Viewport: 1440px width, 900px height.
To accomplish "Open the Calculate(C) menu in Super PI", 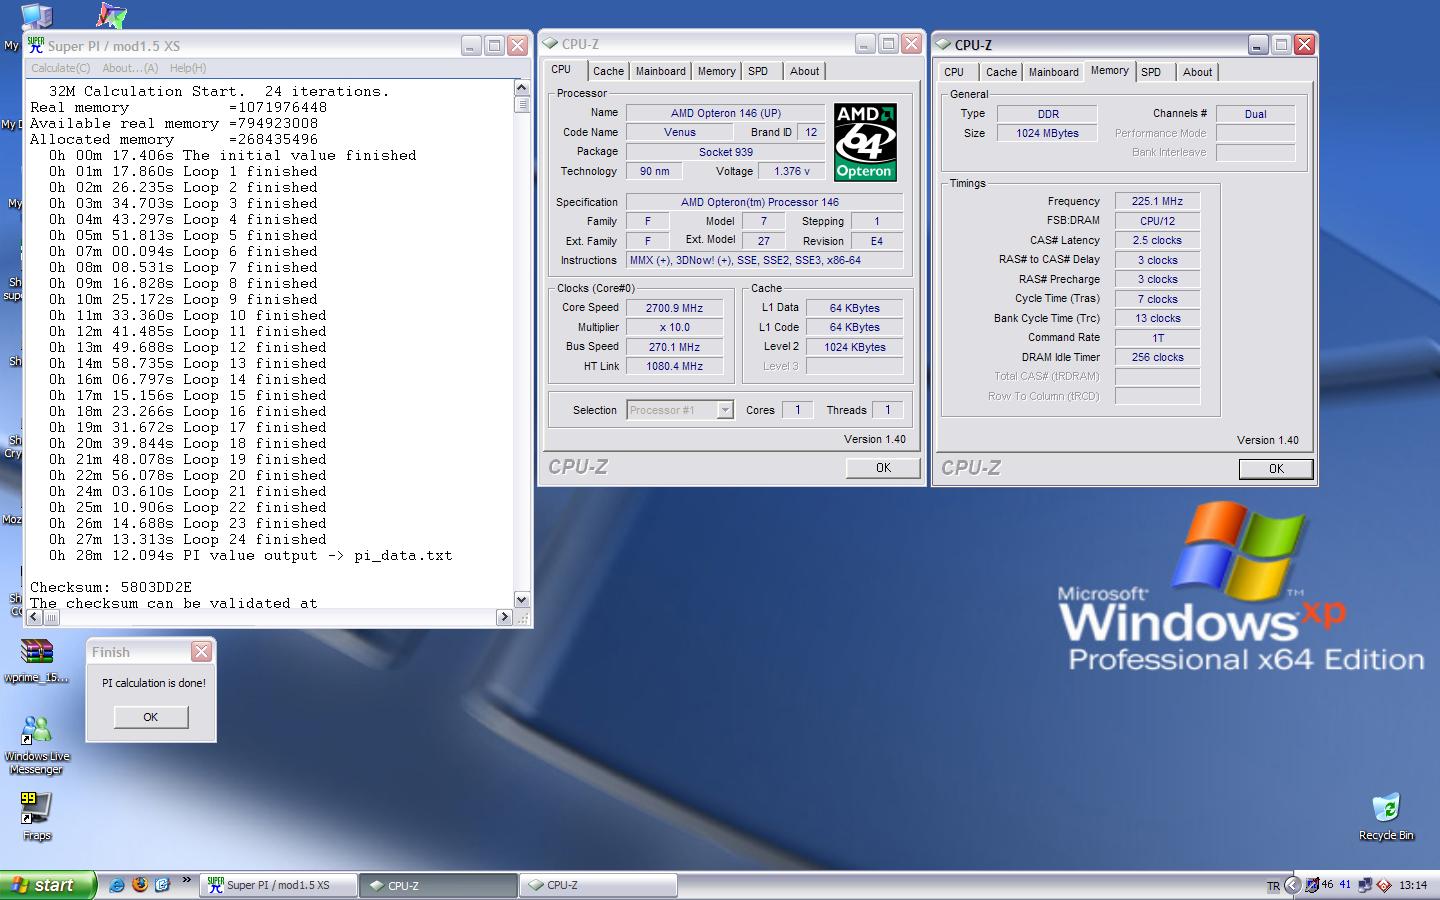I will click(x=60, y=68).
